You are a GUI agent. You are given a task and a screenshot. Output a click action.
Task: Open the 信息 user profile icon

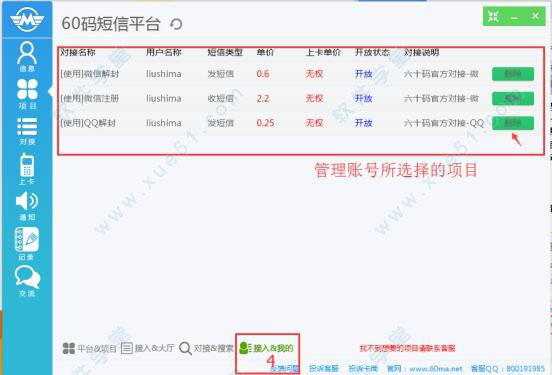click(27, 56)
